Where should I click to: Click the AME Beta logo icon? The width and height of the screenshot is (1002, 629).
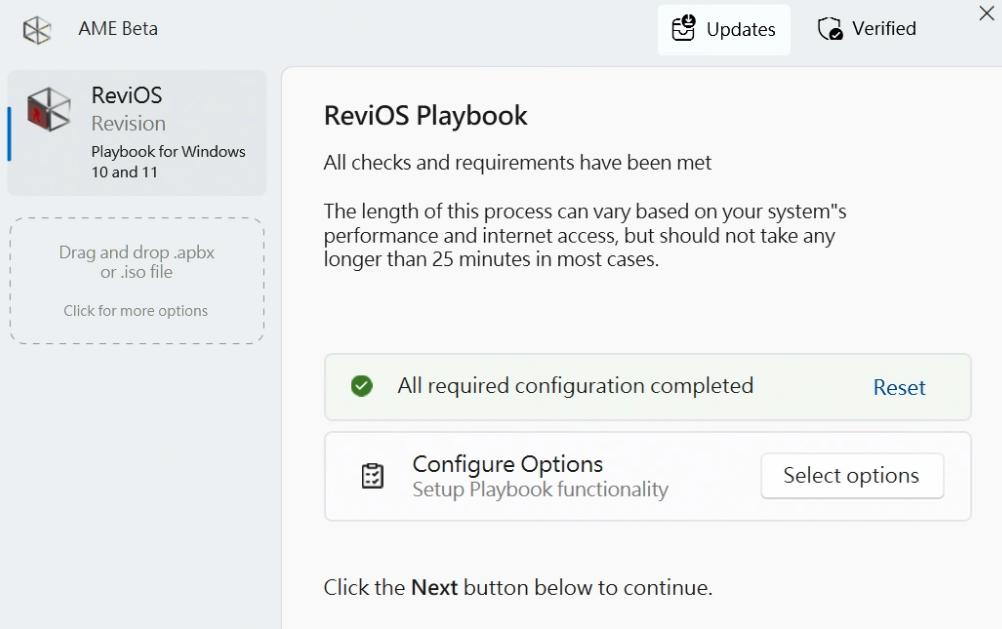click(37, 30)
